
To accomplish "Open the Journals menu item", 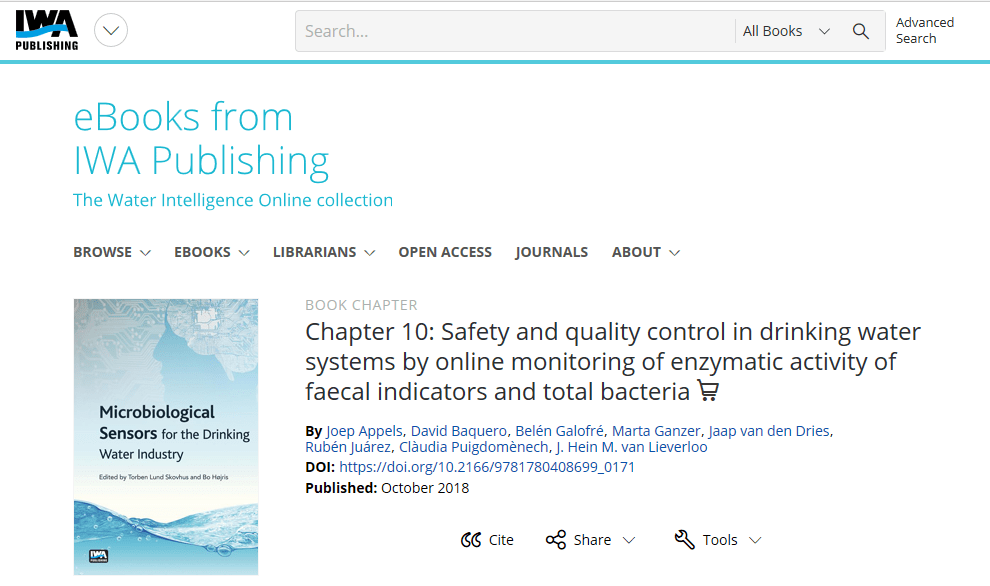I will (552, 252).
